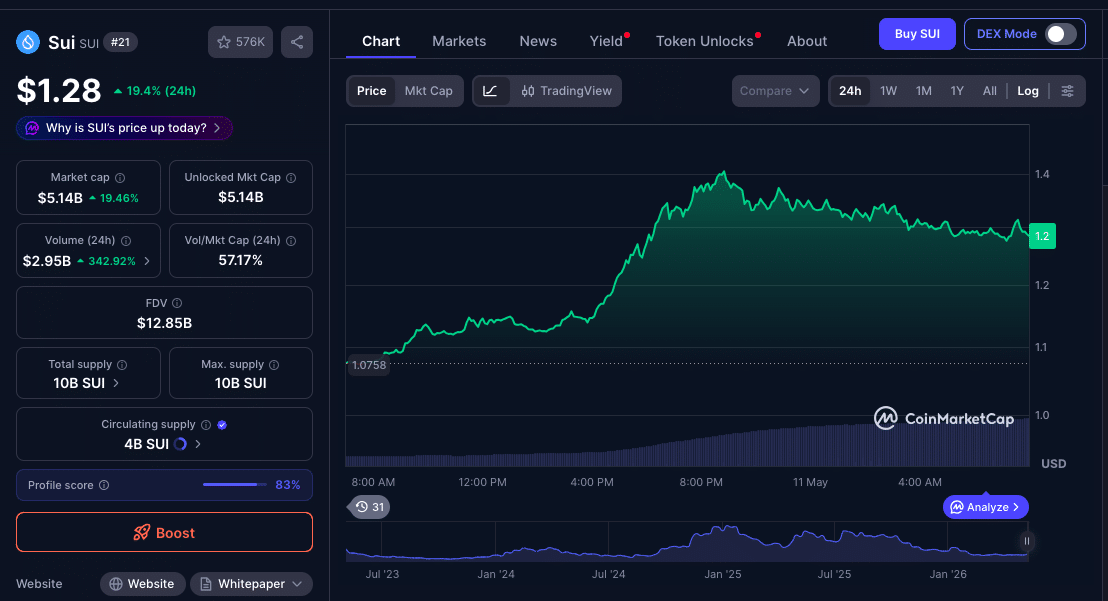Open the share icon button
The width and height of the screenshot is (1108, 601).
click(x=297, y=42)
